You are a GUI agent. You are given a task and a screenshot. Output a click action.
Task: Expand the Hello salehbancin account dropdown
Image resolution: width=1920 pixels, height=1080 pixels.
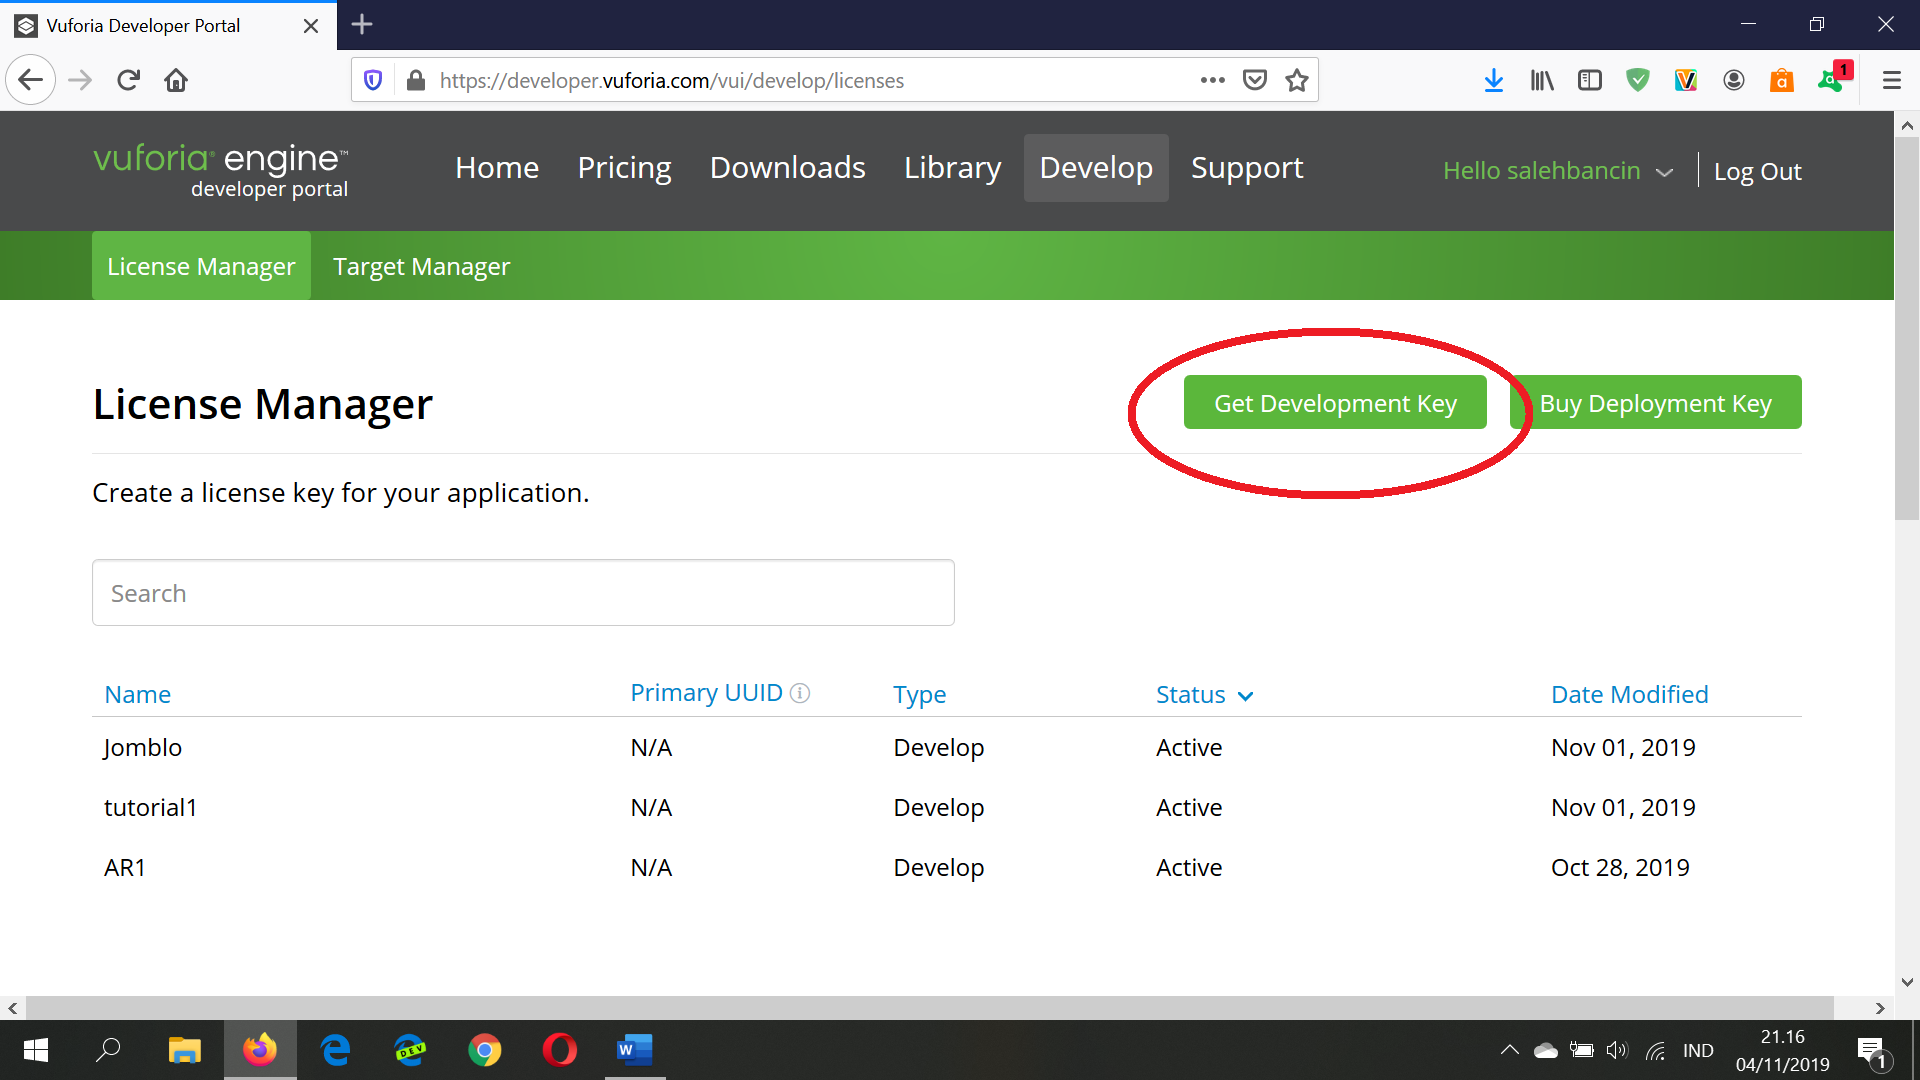coord(1558,171)
